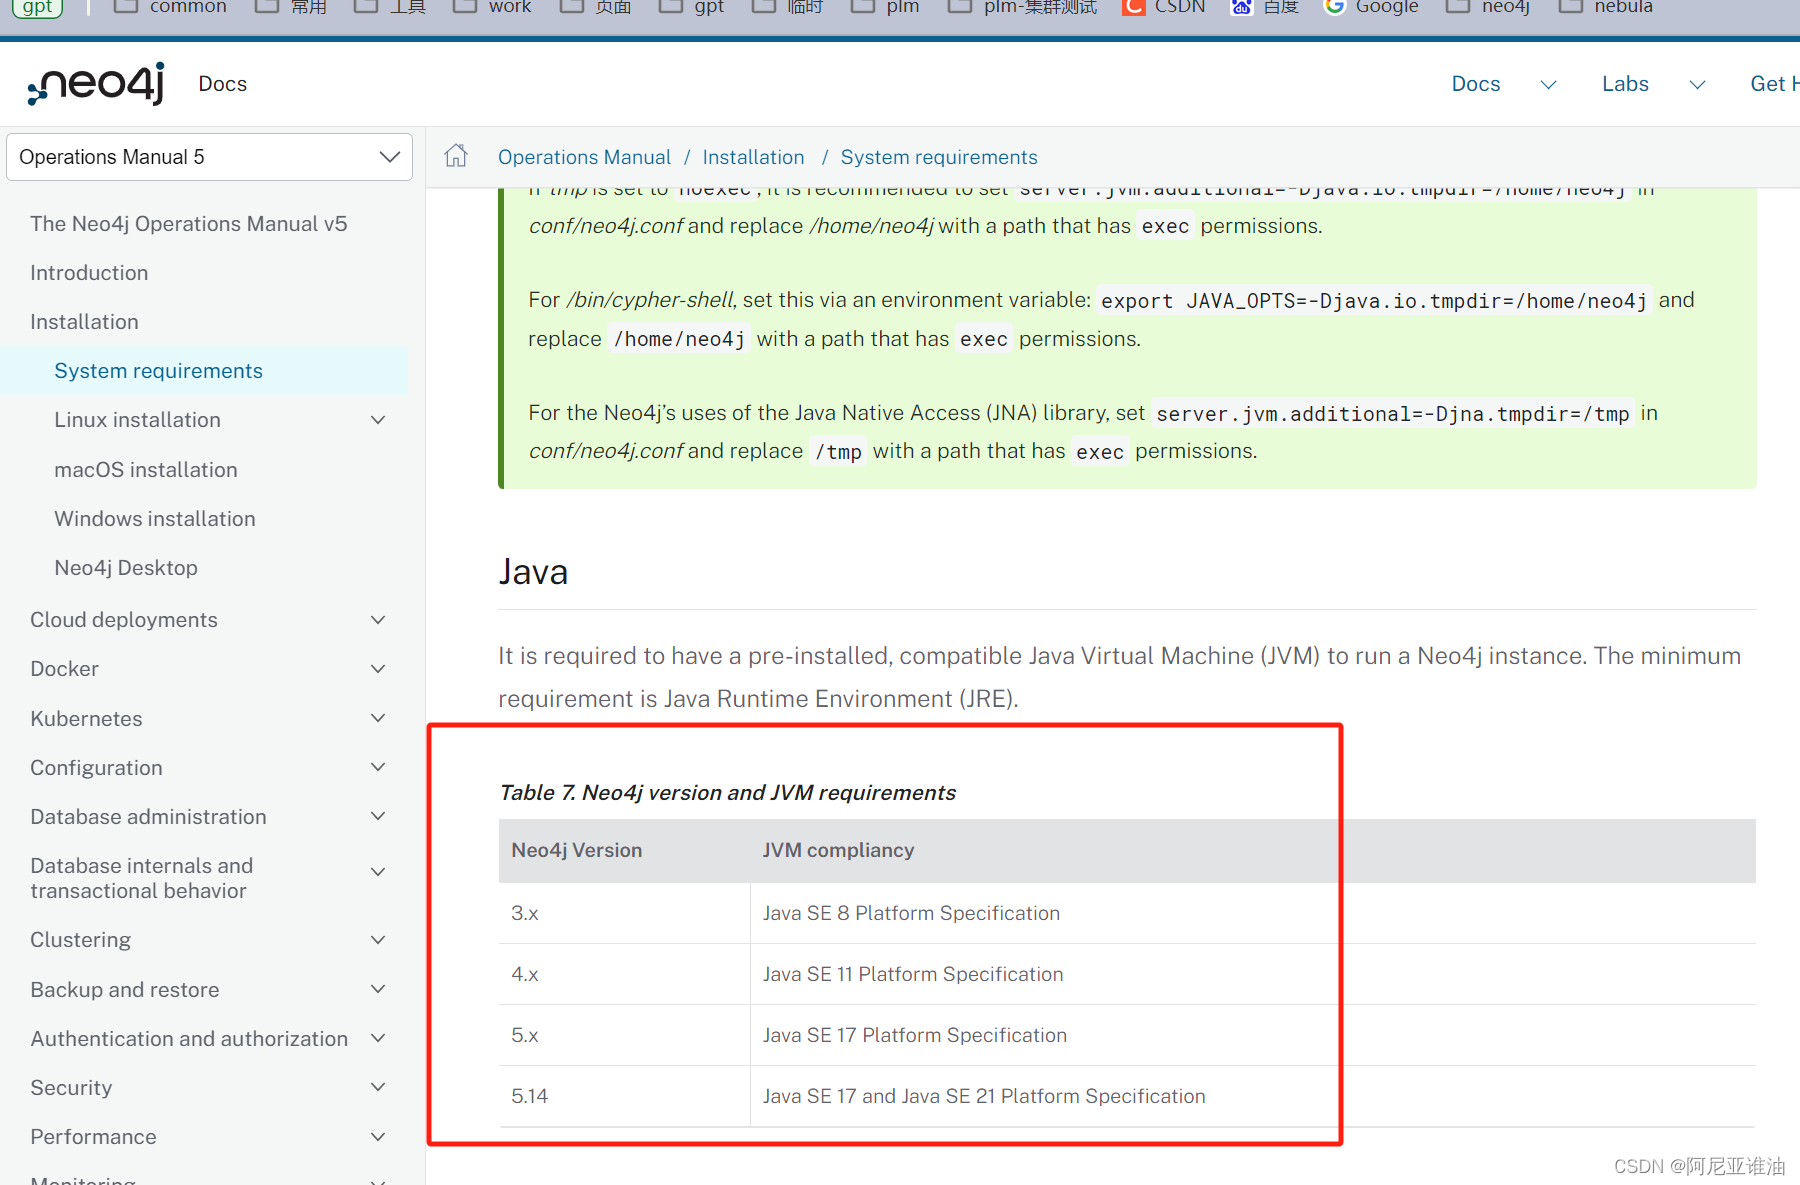Open the Labs top navigation menu
Image resolution: width=1800 pixels, height=1185 pixels.
[x=1625, y=84]
